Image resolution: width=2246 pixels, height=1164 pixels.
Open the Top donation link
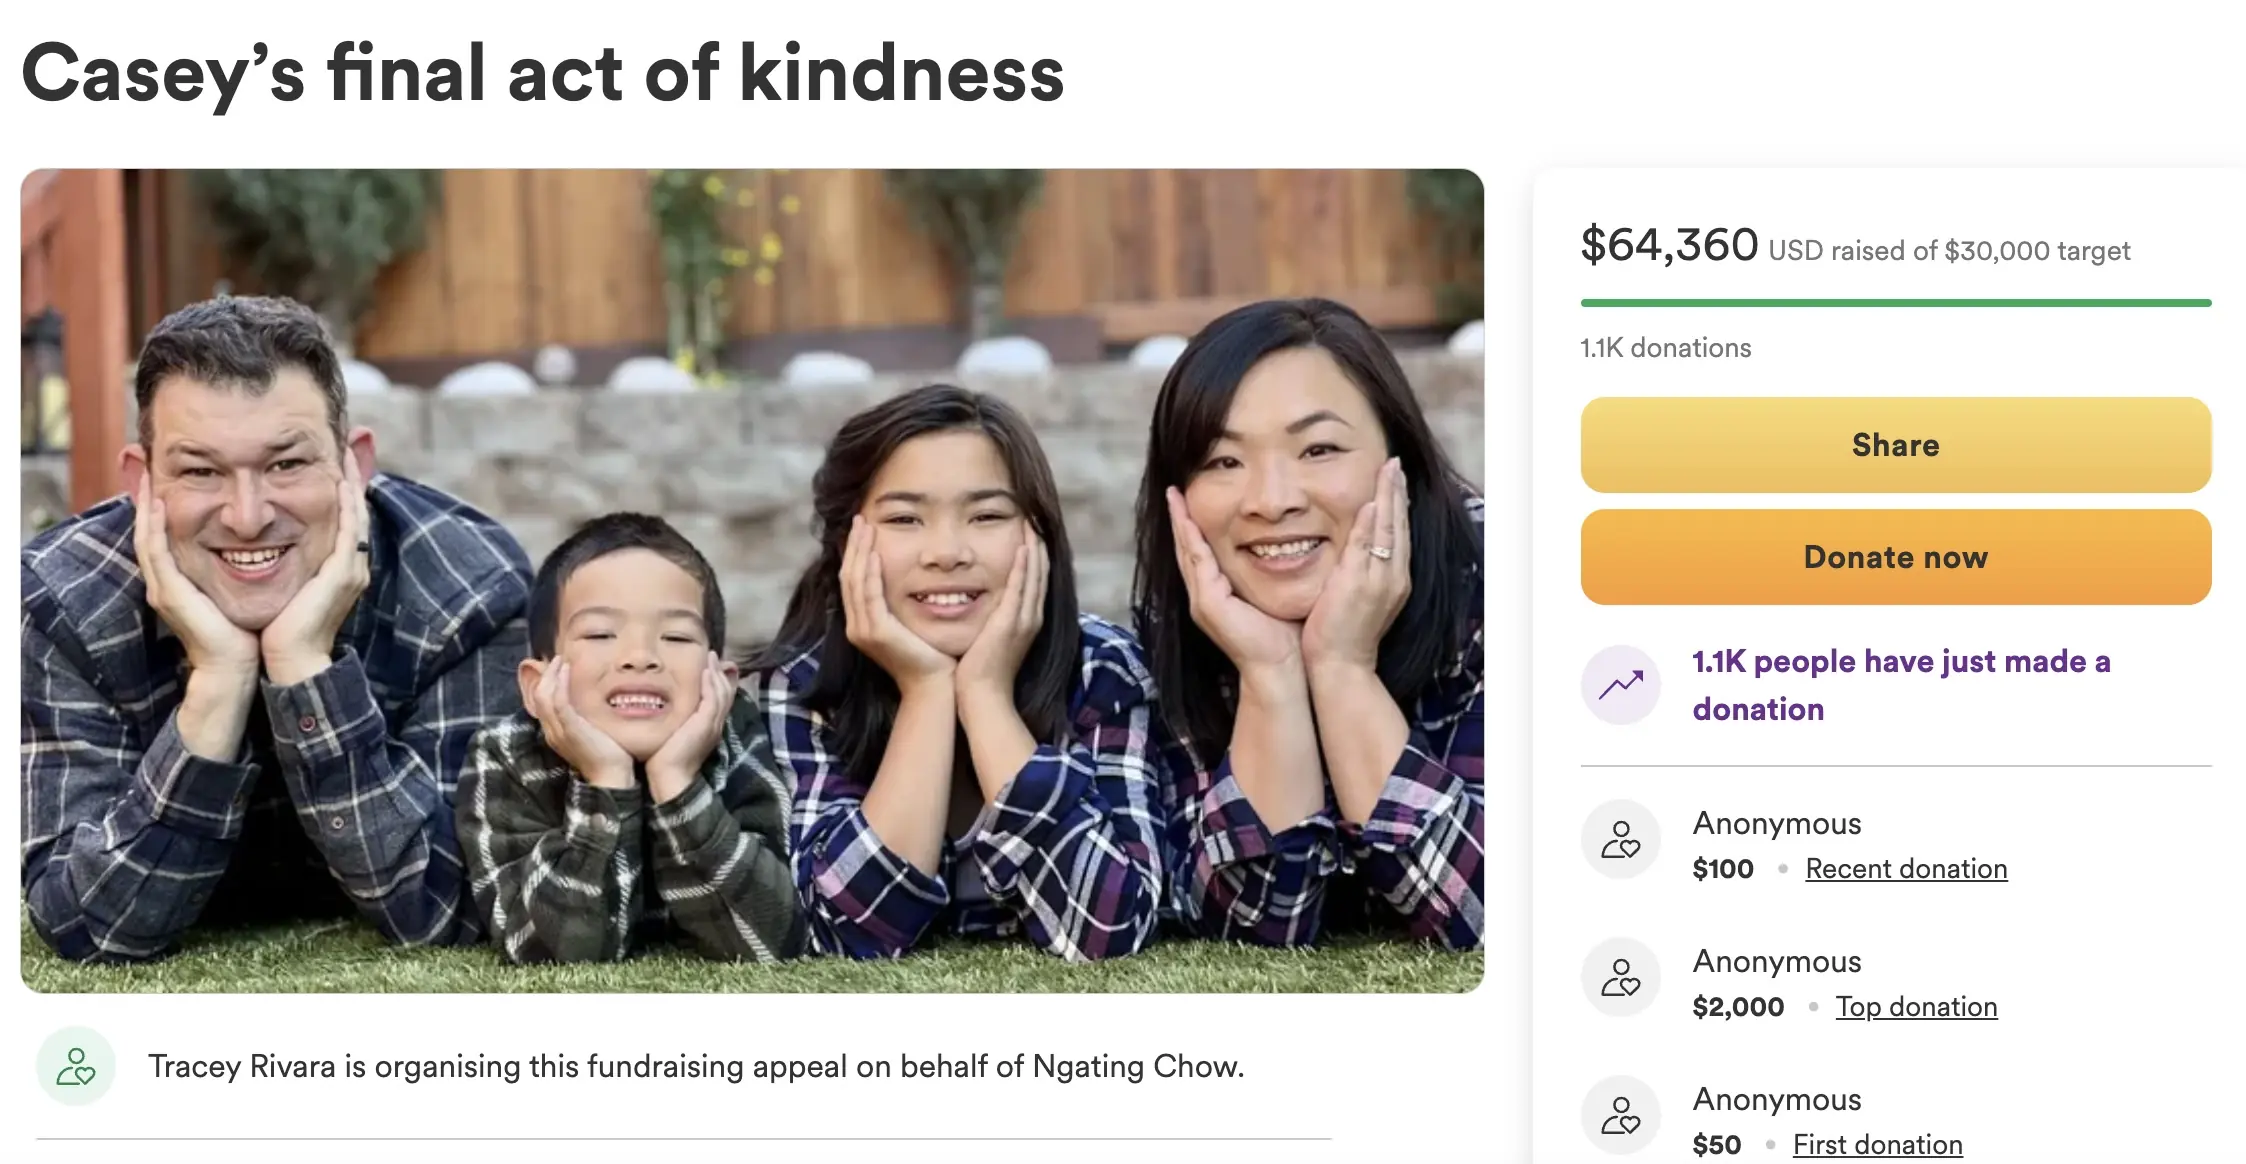click(x=1916, y=1007)
